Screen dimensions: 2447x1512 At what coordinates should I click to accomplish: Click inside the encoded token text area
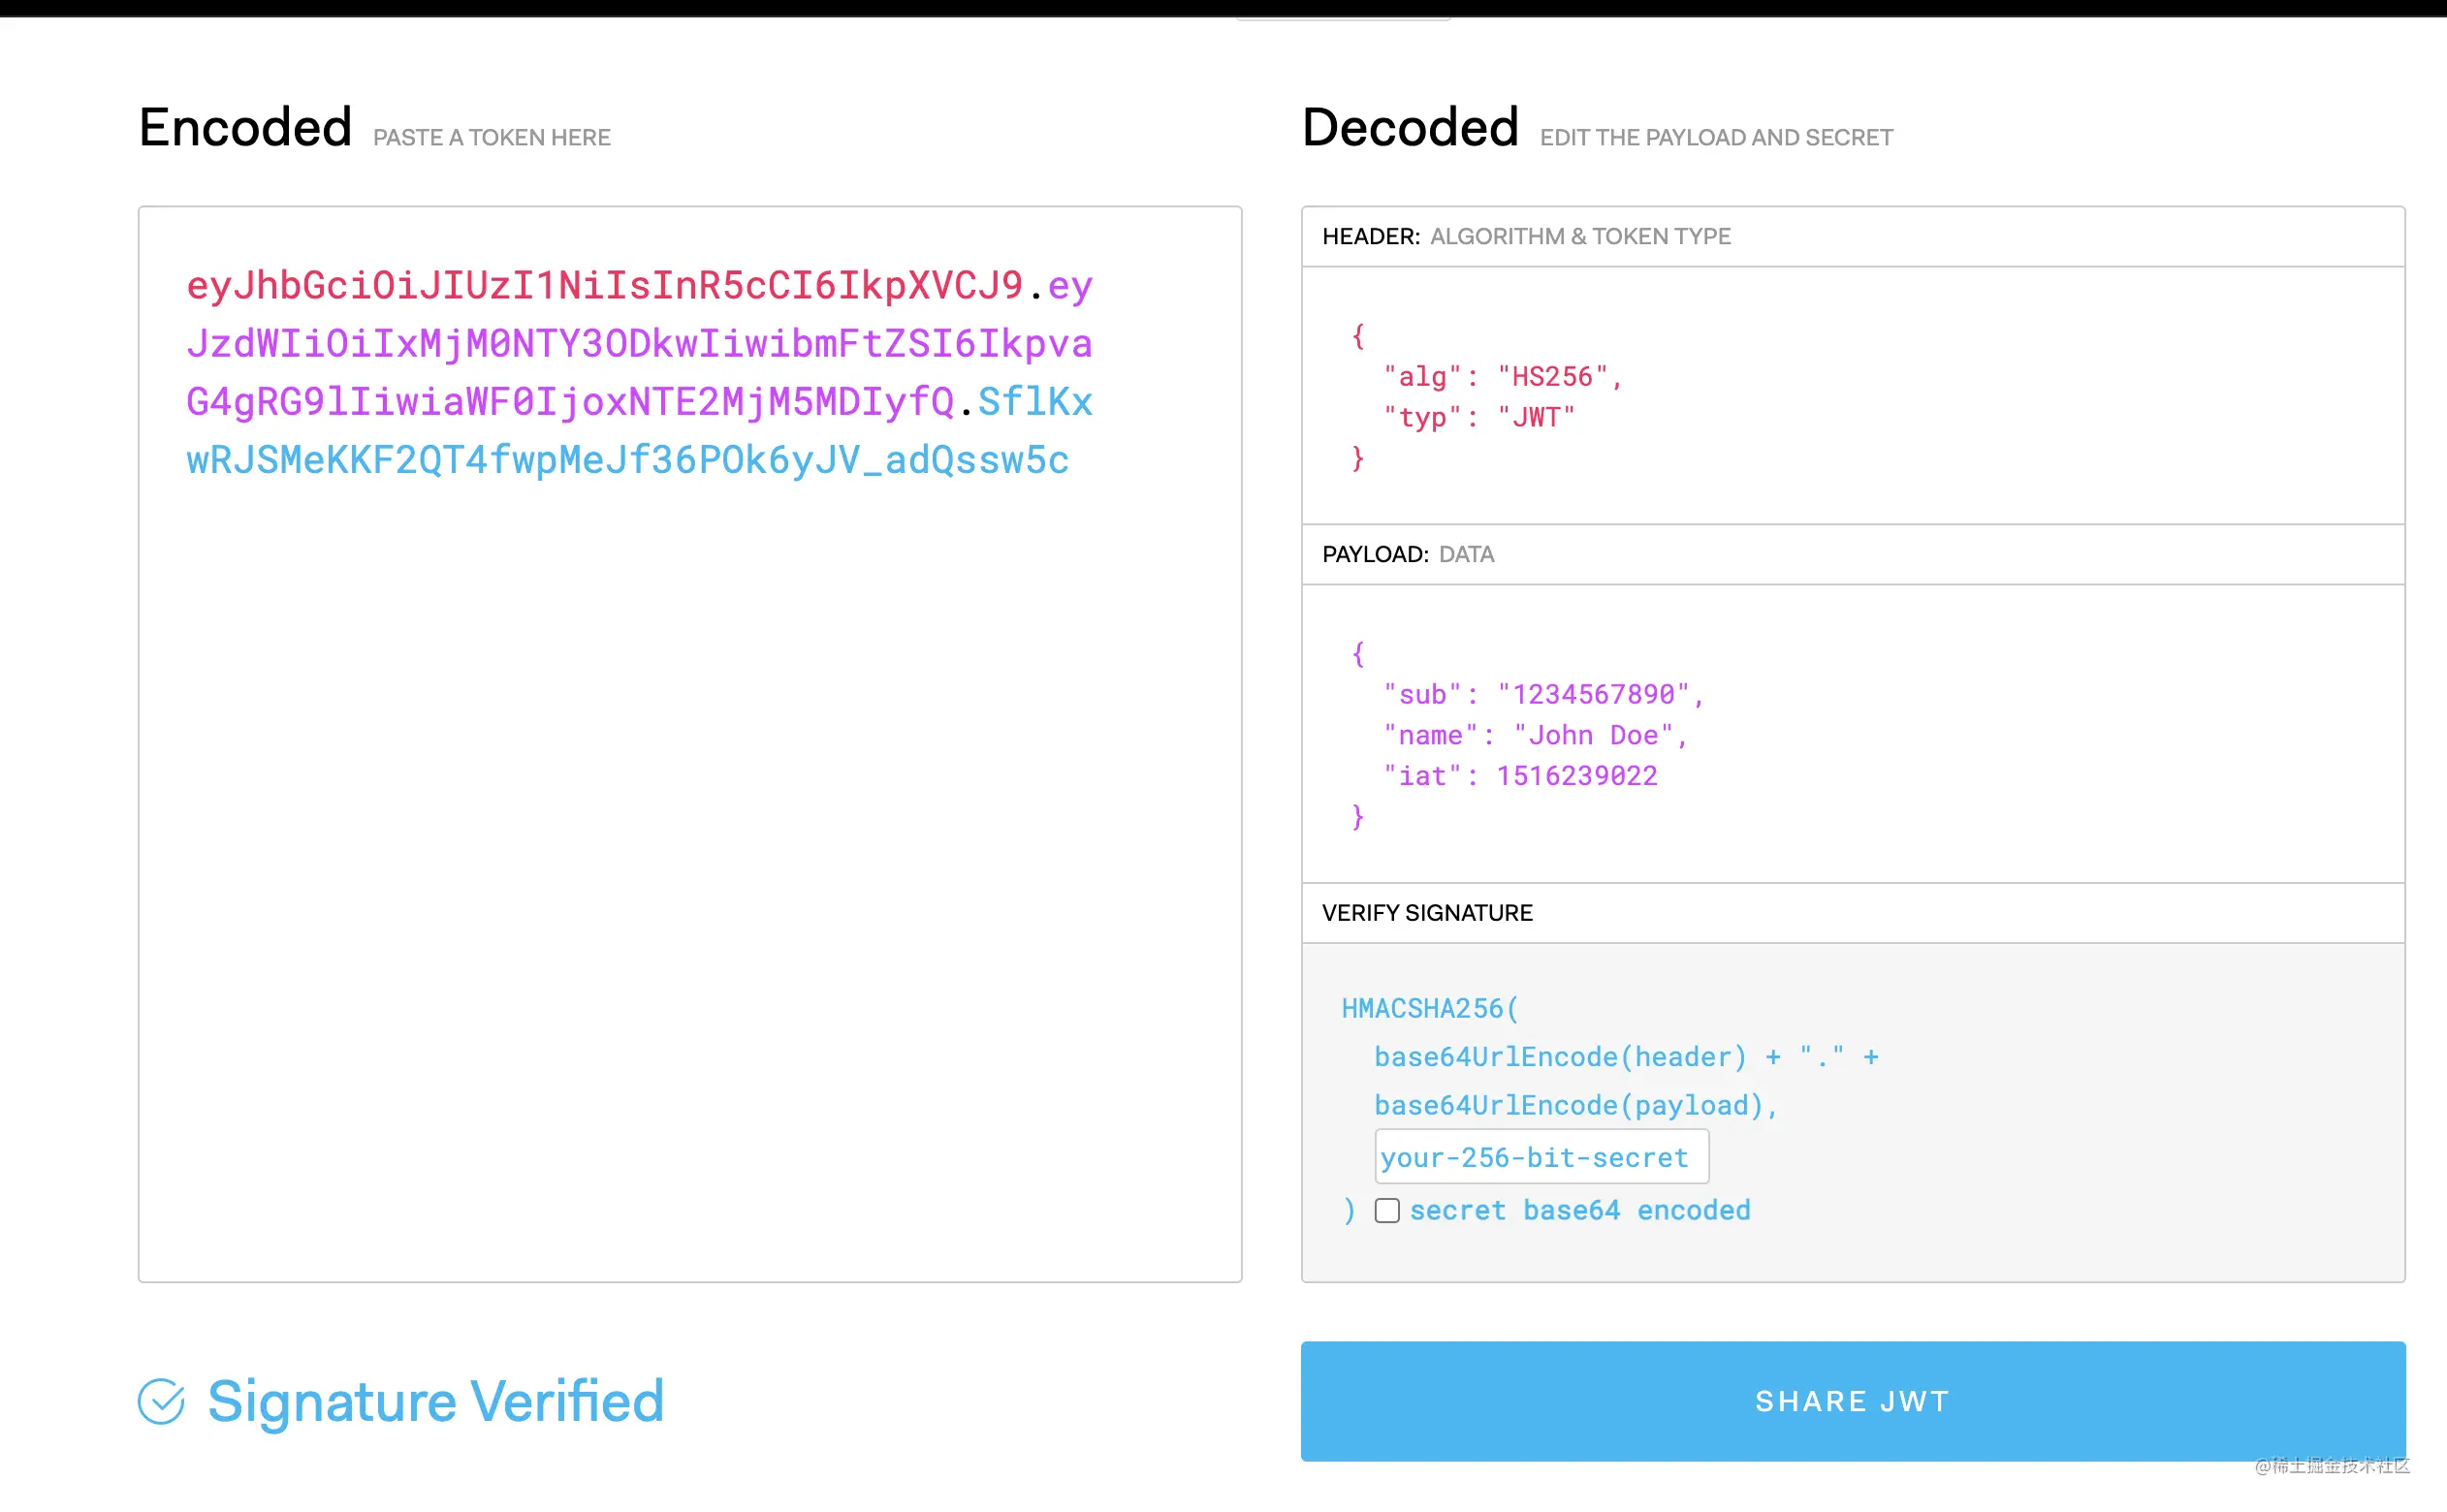pos(690,743)
